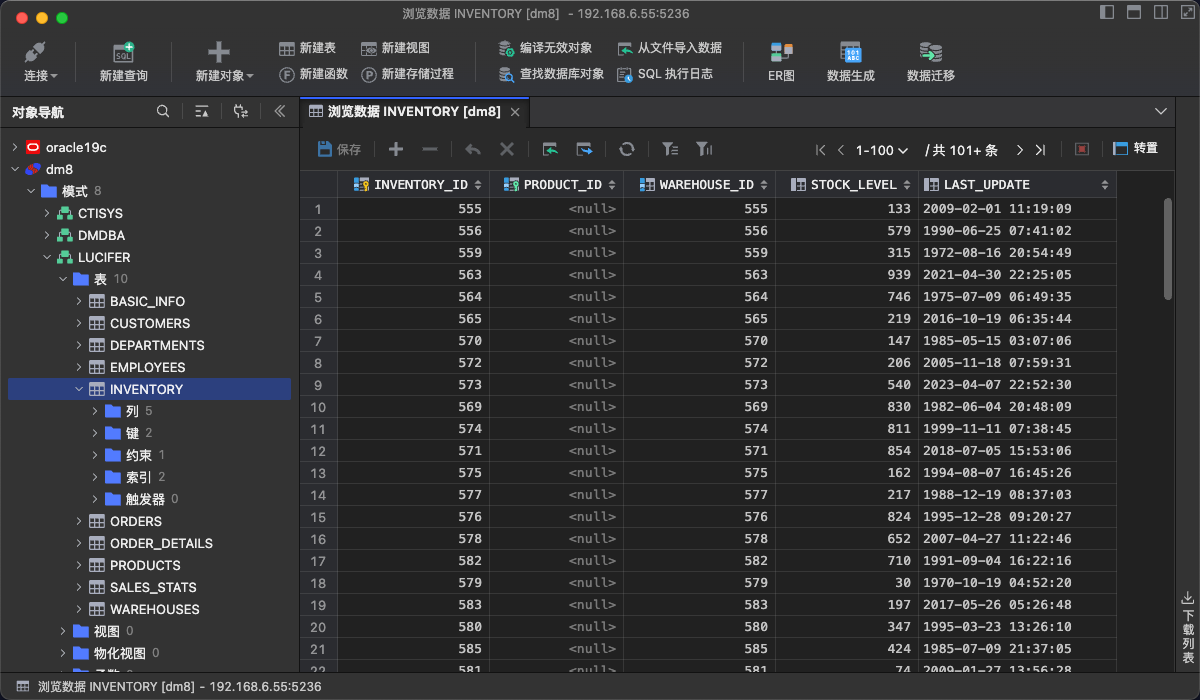Open the SQL 执行日志 execution log

tap(665, 74)
